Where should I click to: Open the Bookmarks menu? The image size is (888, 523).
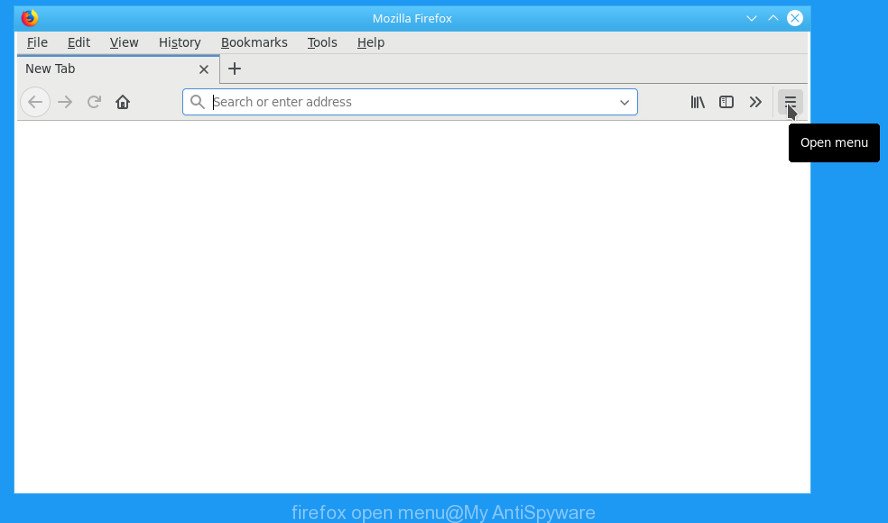(x=254, y=42)
